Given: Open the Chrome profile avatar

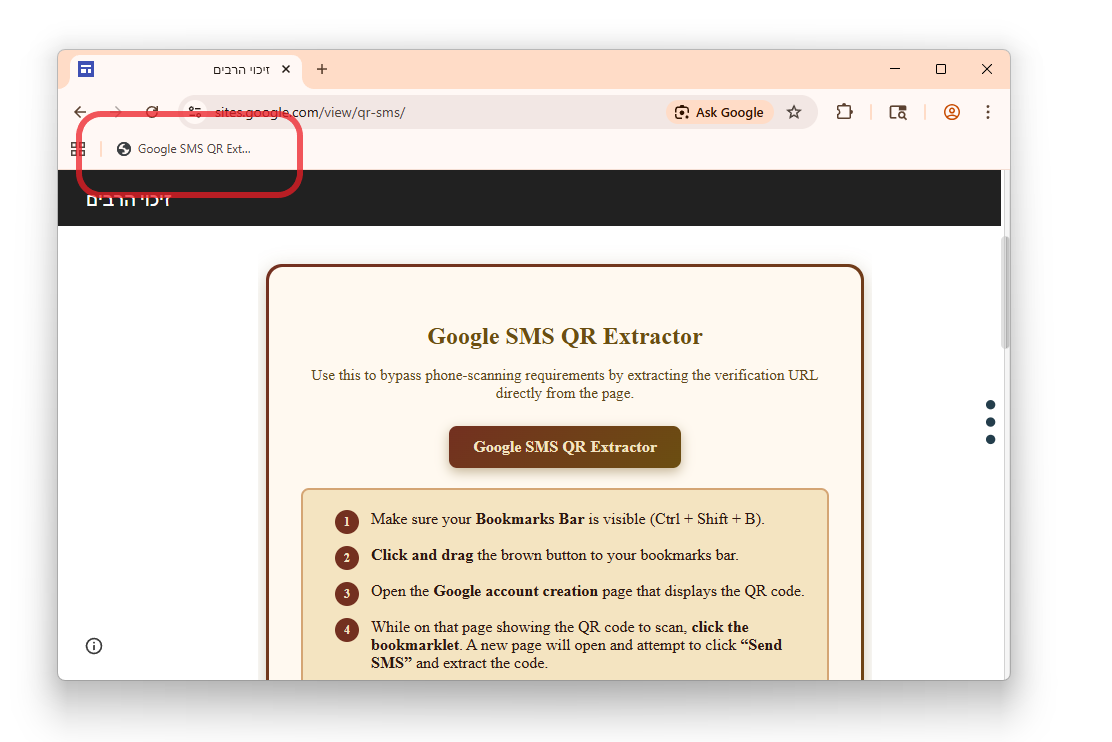Looking at the screenshot, I should [x=951, y=112].
